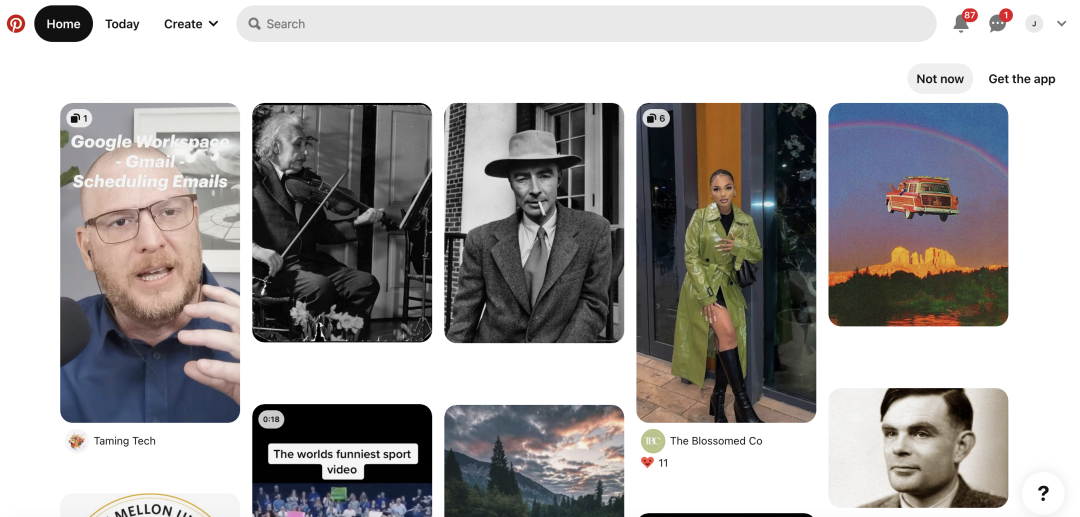The height and width of the screenshot is (517, 1080).
Task: Open the help question mark button
Action: point(1043,493)
